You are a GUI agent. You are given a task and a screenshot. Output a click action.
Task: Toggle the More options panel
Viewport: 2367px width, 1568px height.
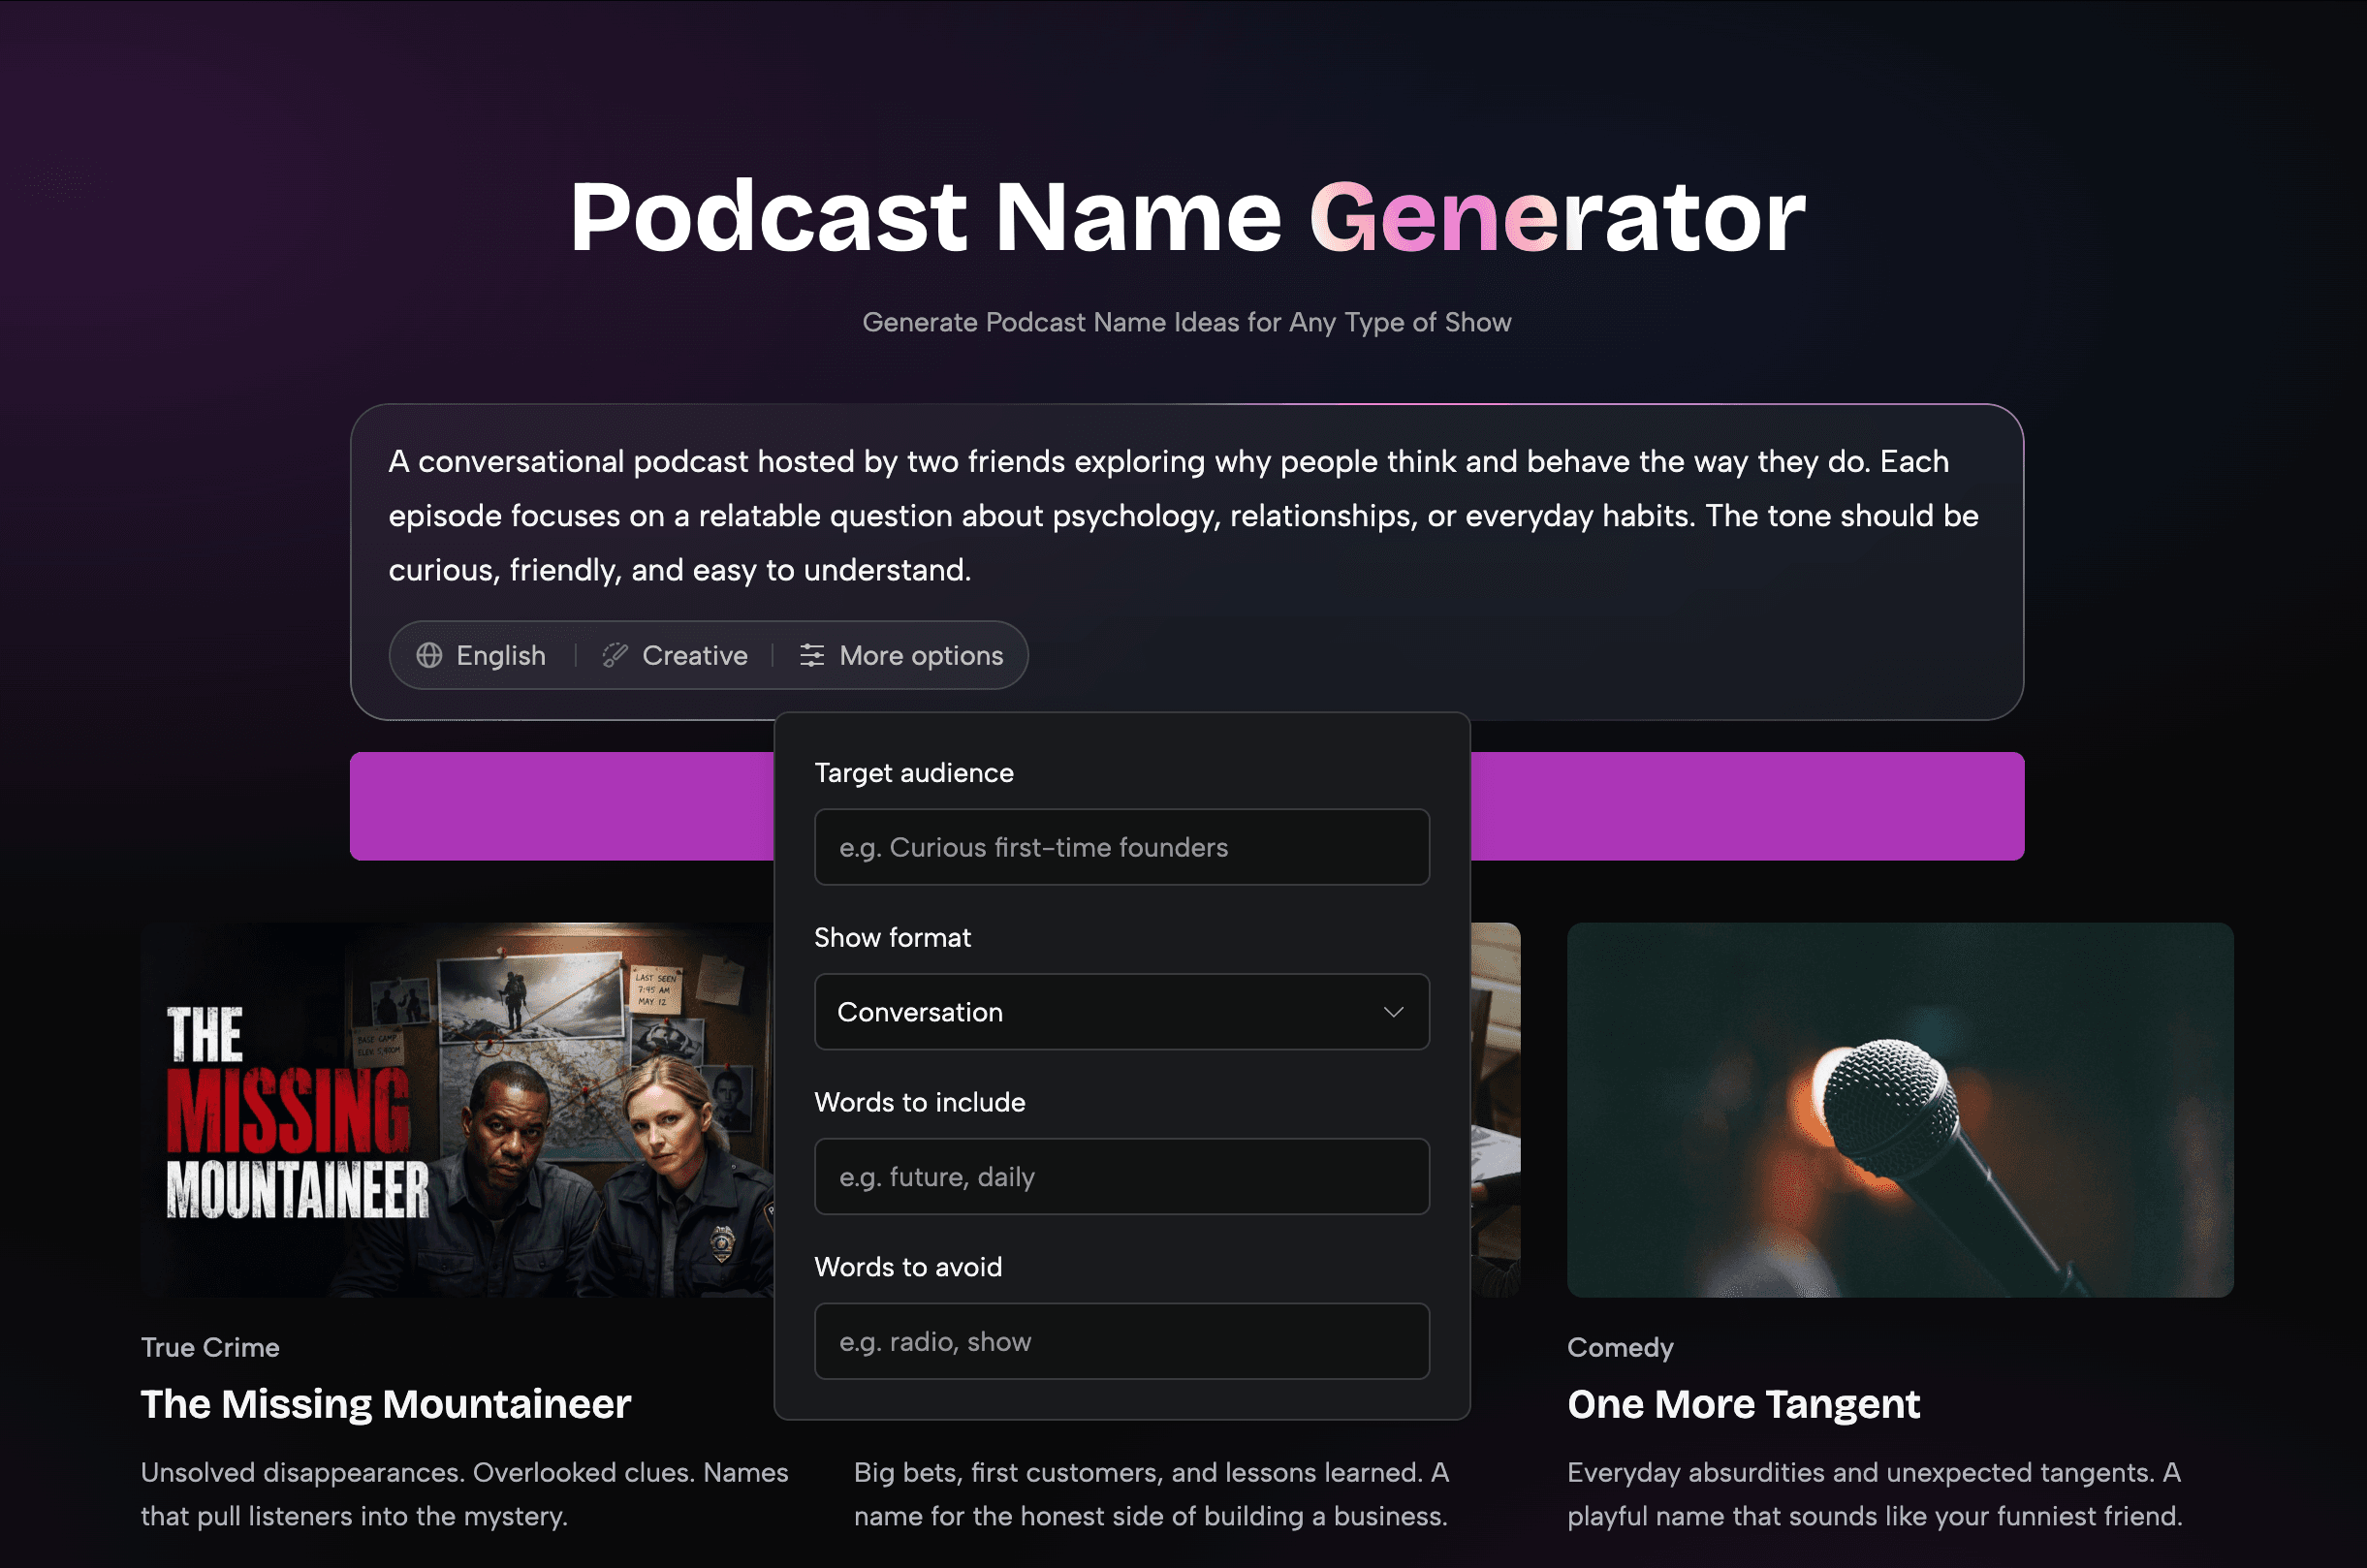pos(901,655)
